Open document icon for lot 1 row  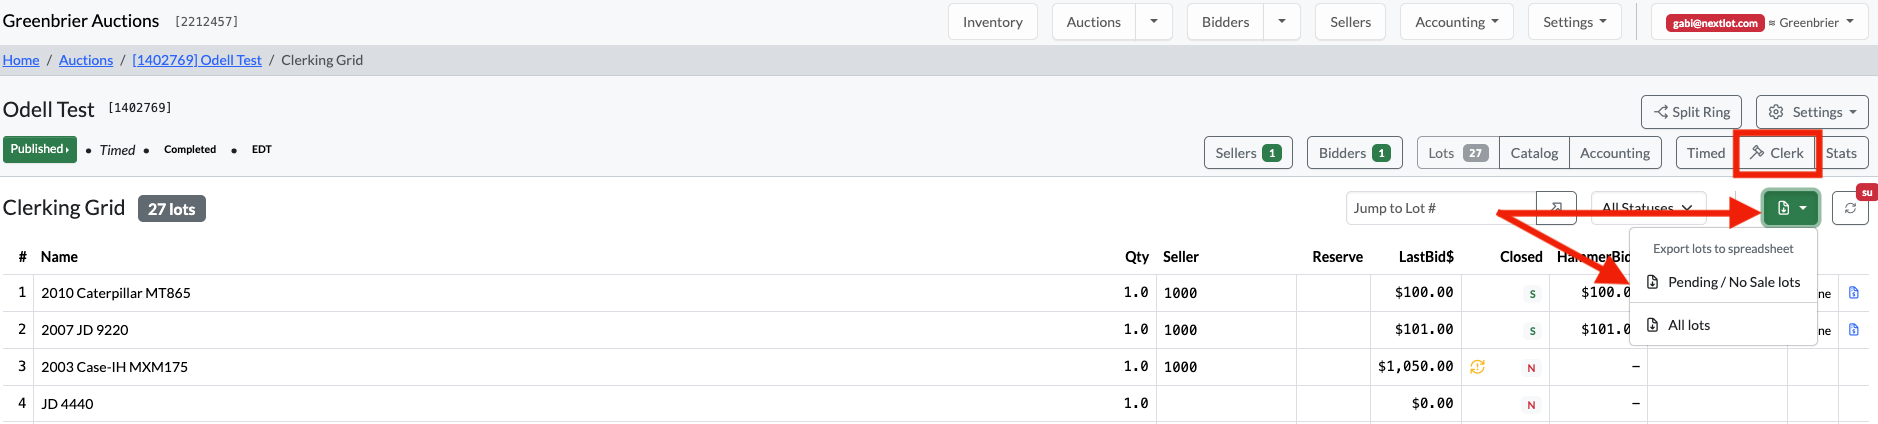pos(1853,293)
